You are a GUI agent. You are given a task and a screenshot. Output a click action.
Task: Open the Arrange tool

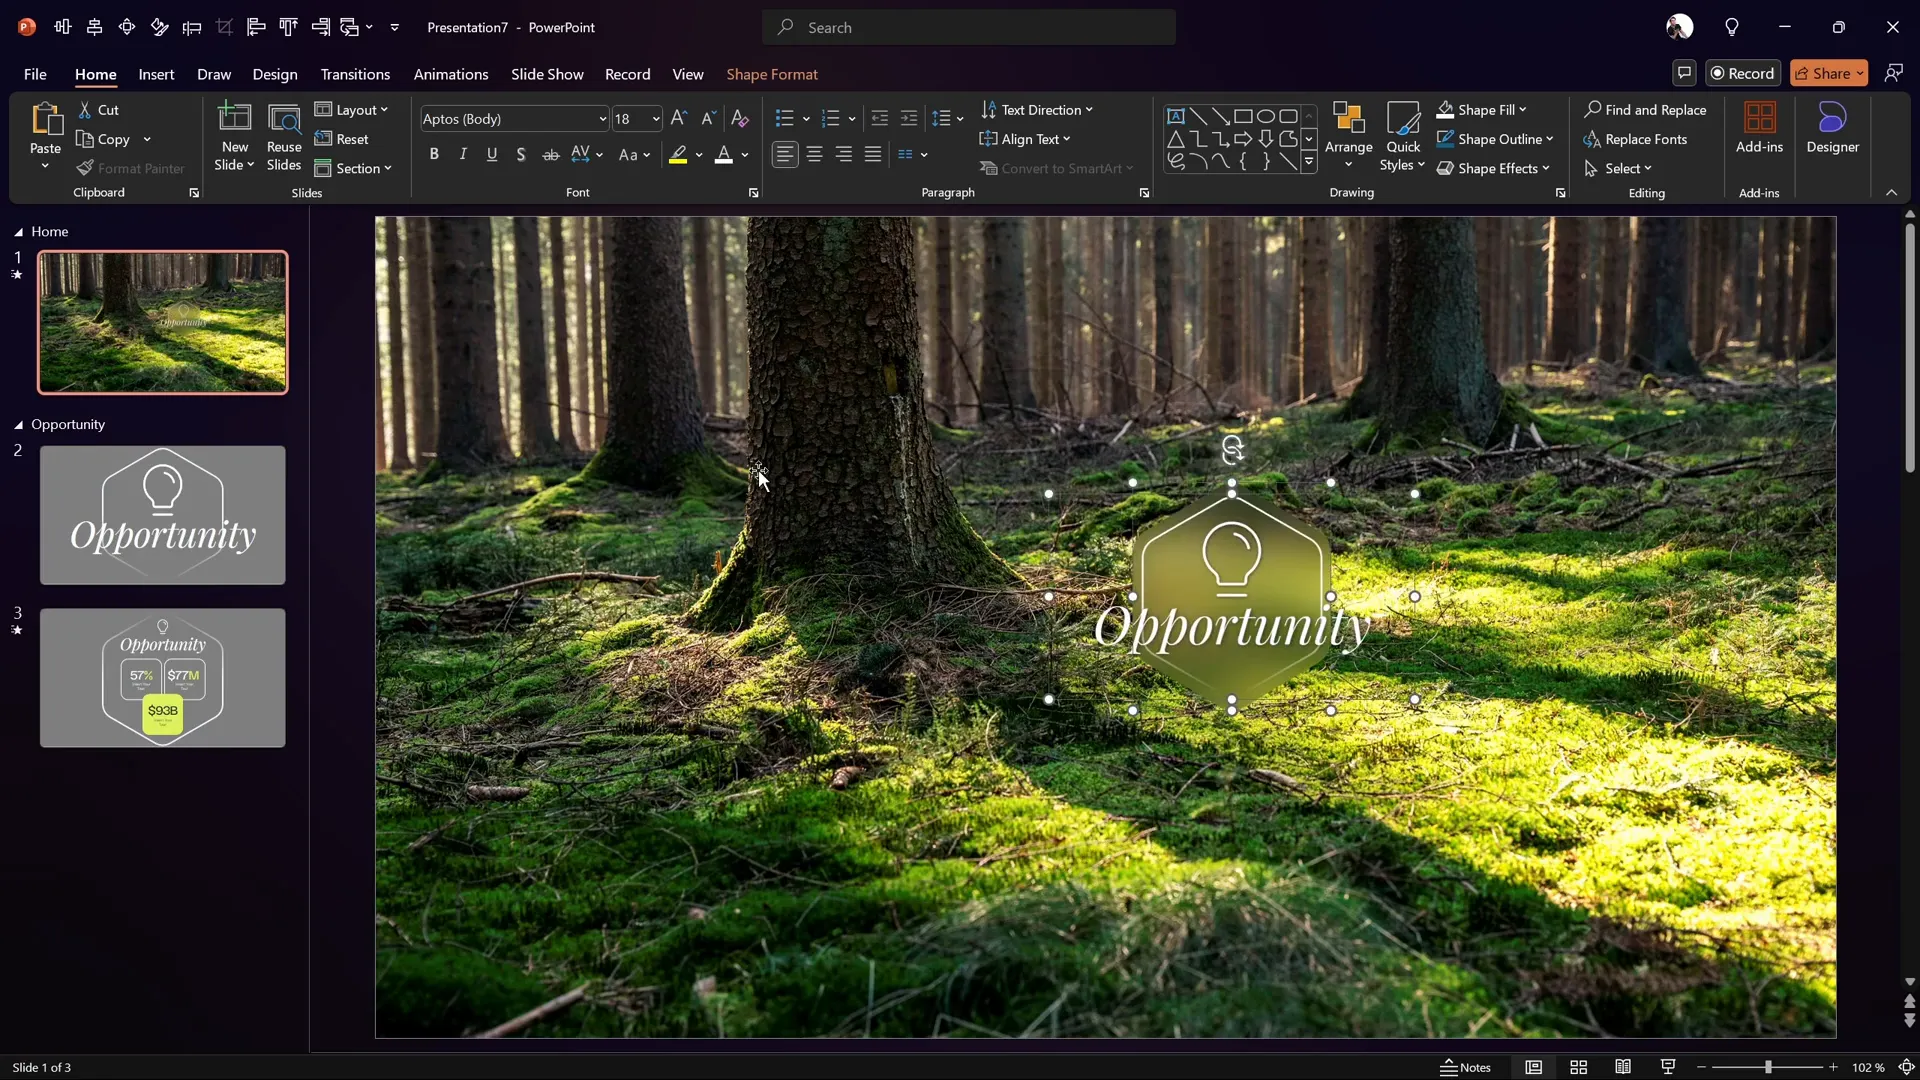[1349, 136]
